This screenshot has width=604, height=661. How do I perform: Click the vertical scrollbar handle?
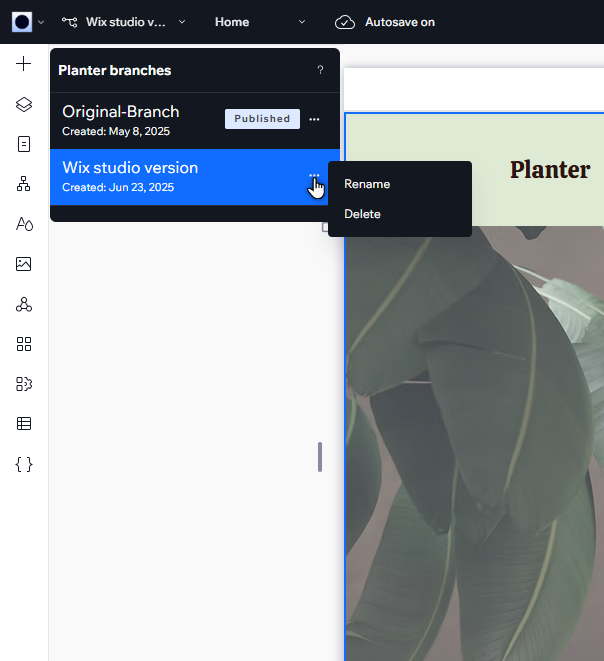pos(320,457)
